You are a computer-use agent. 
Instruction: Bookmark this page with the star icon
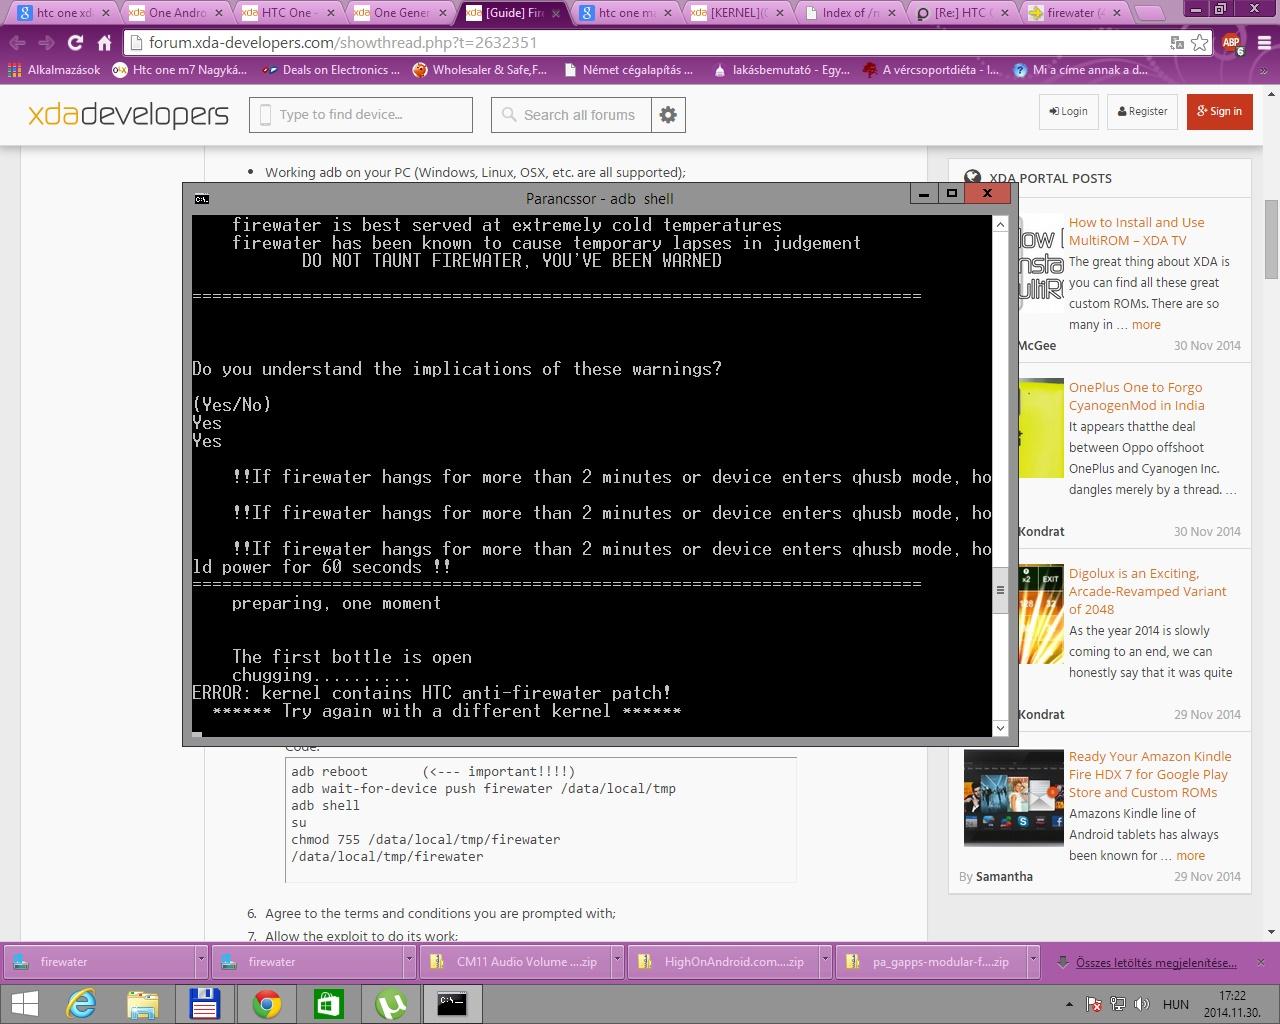click(1200, 43)
